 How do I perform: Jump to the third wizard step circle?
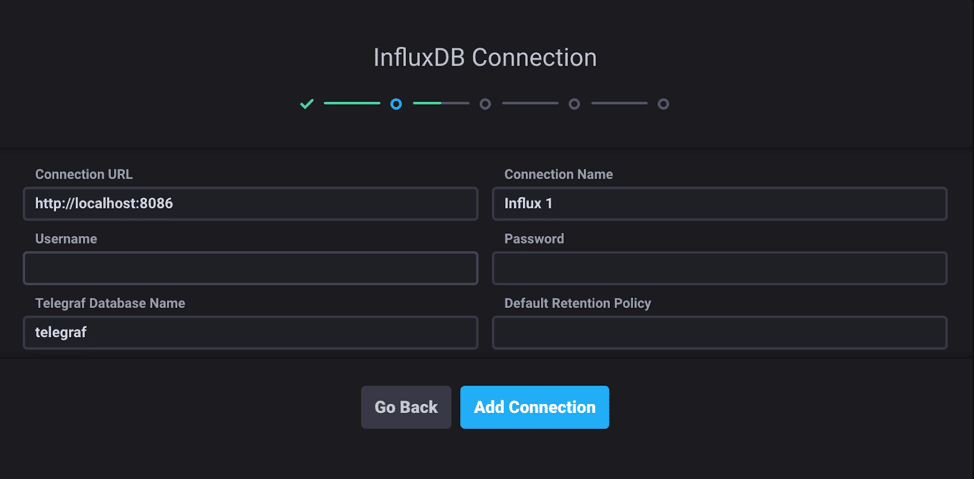(x=485, y=104)
